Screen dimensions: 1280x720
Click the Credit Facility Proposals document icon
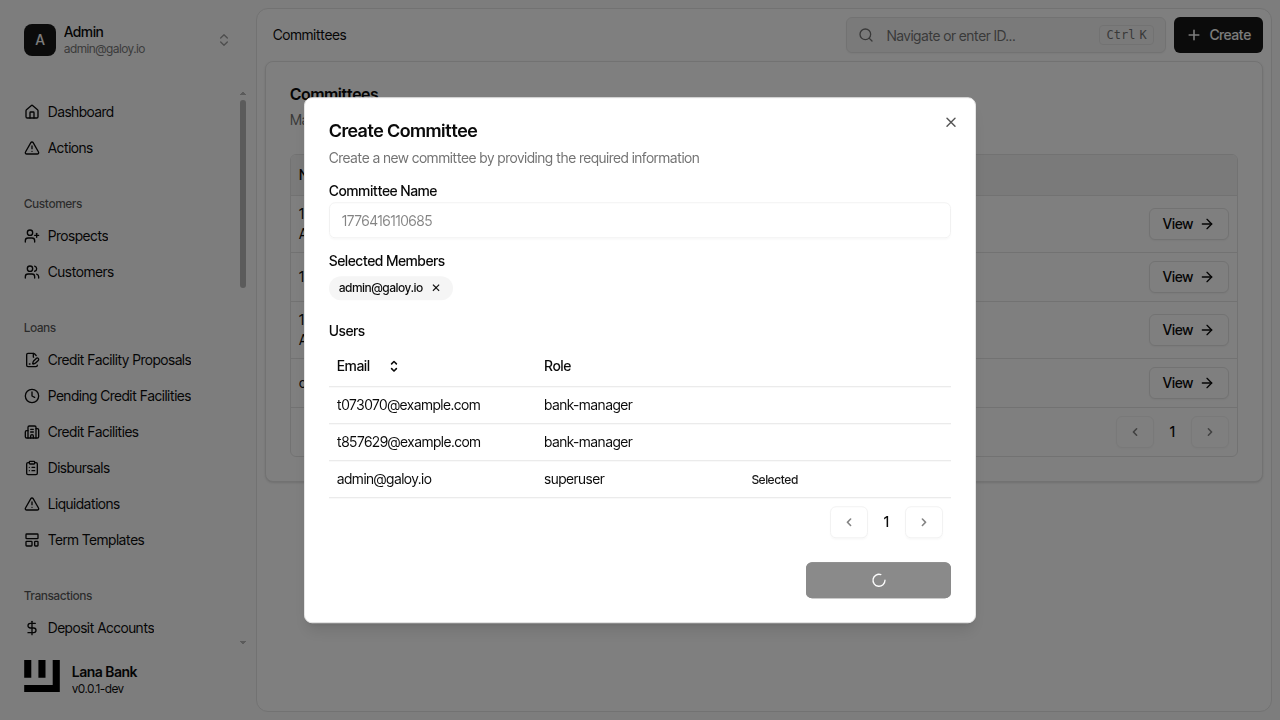[x=33, y=359]
